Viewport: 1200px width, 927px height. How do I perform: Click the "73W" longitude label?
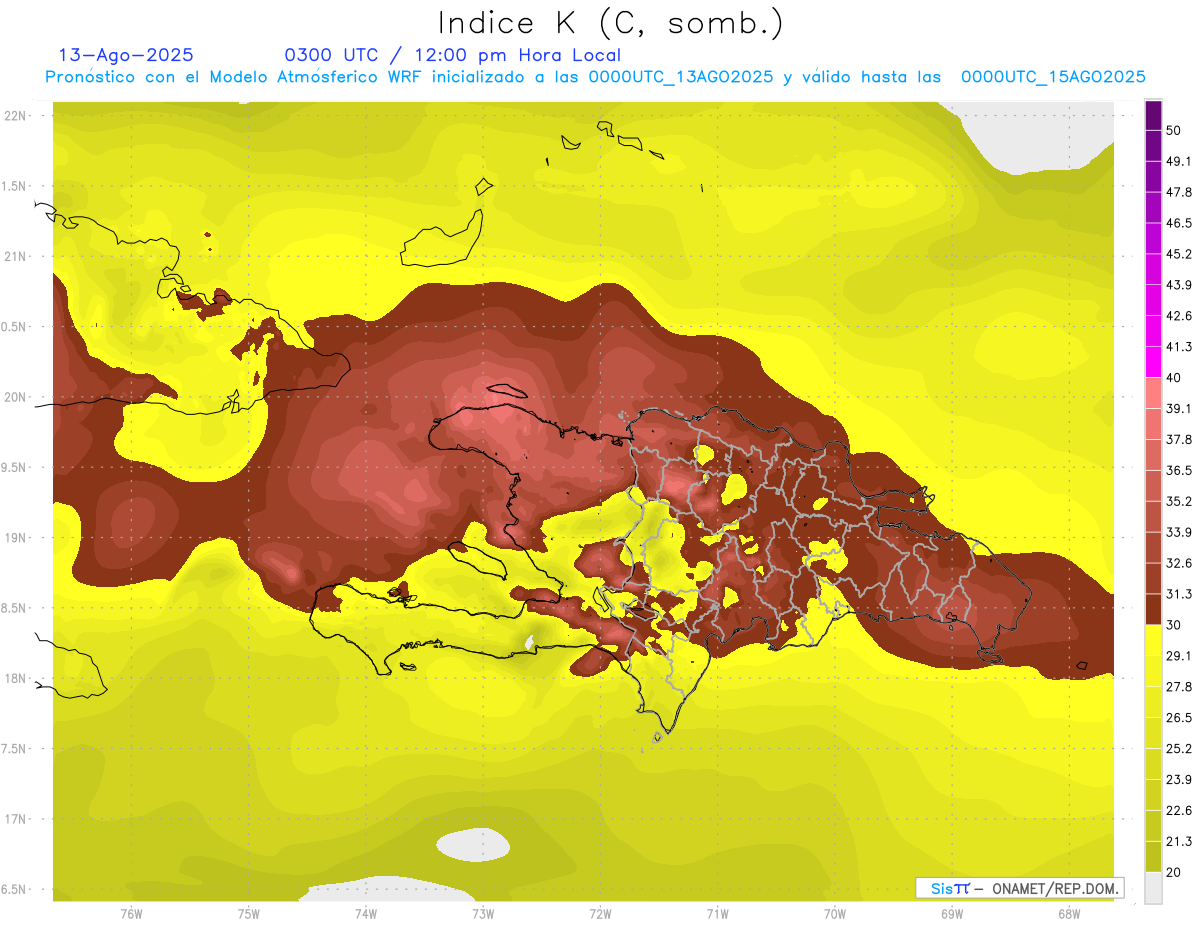(x=483, y=914)
